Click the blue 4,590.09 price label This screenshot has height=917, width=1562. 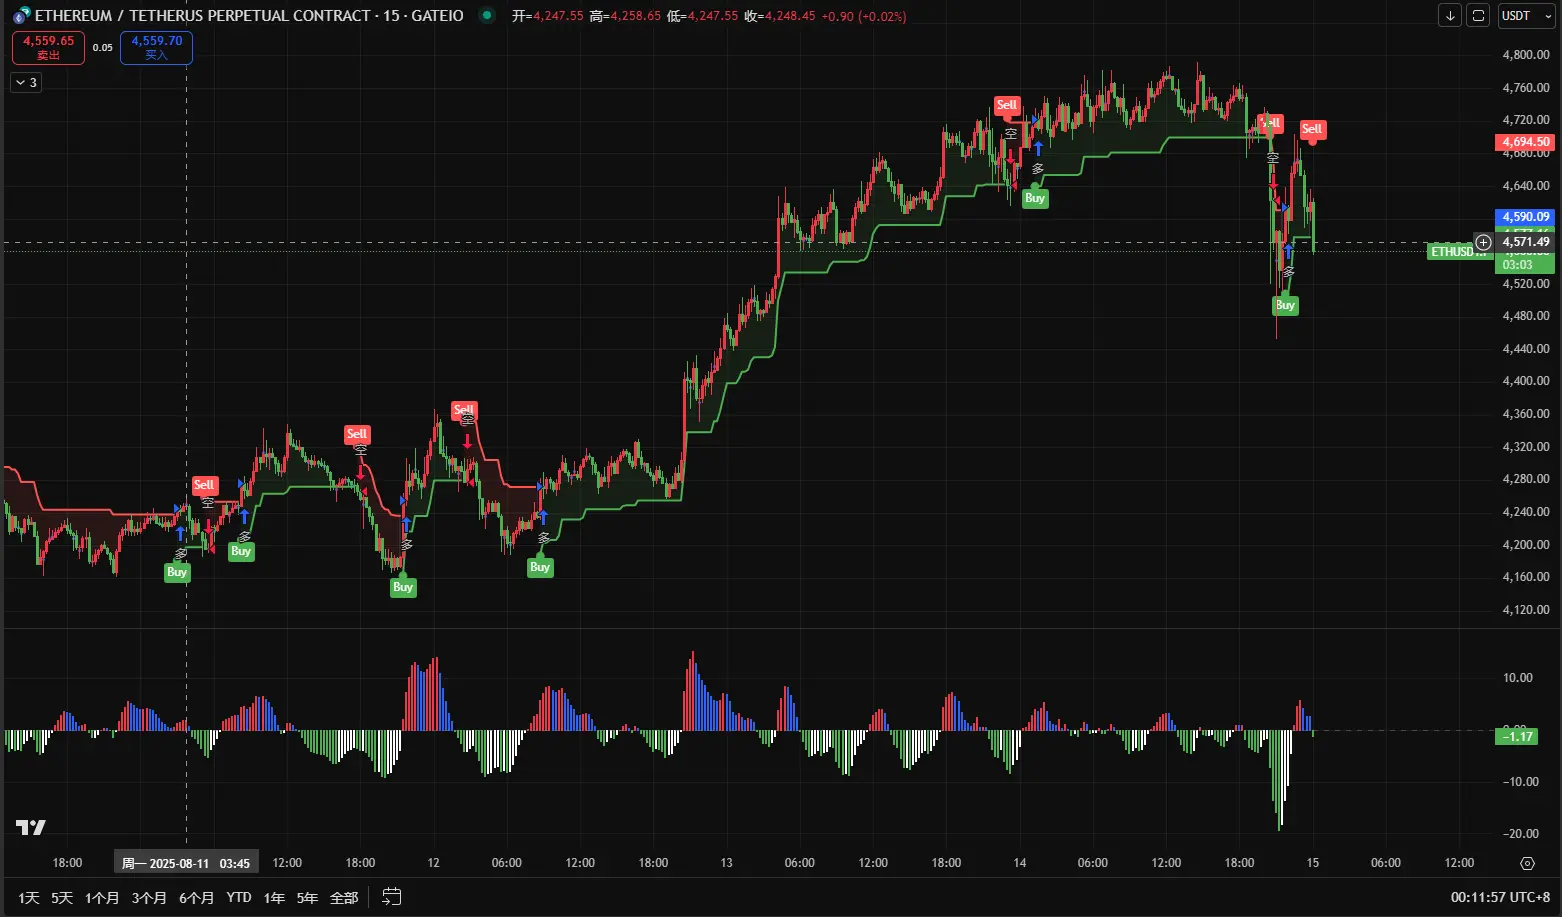[1525, 217]
